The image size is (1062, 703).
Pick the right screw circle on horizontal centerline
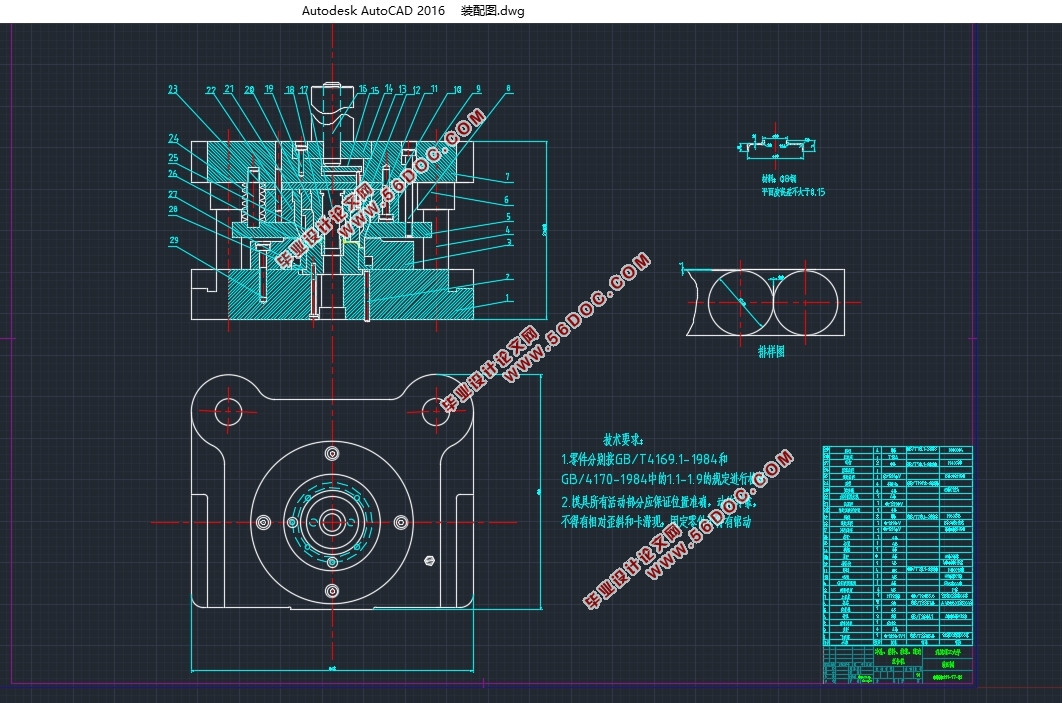tap(401, 522)
